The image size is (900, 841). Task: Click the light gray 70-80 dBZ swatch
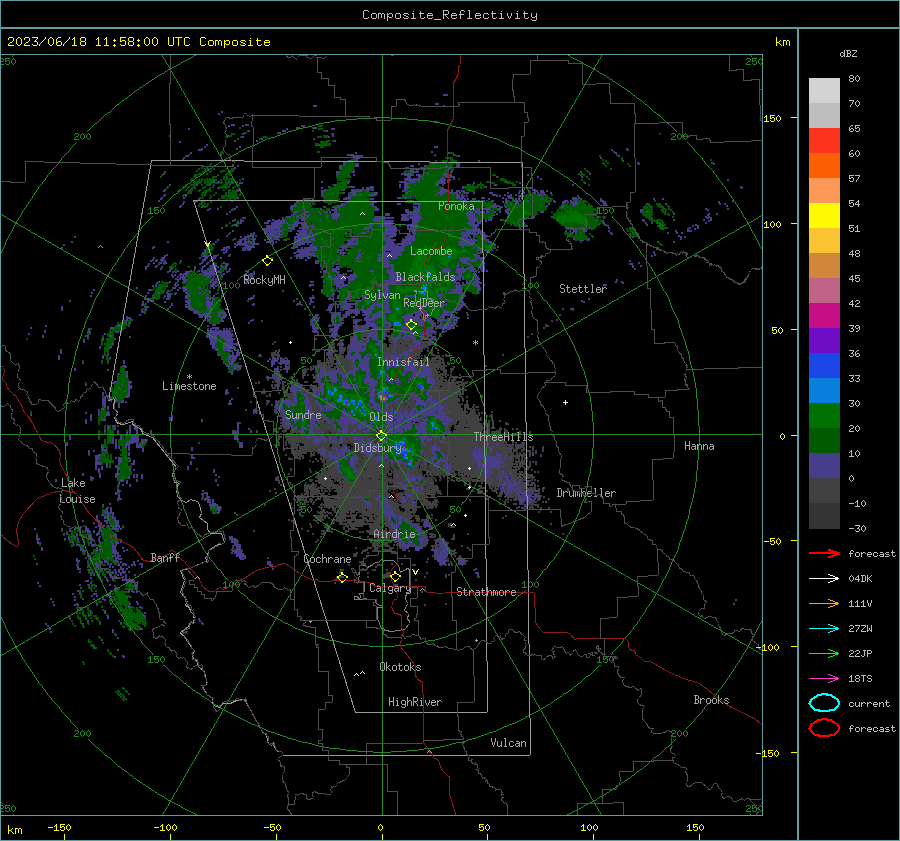824,91
